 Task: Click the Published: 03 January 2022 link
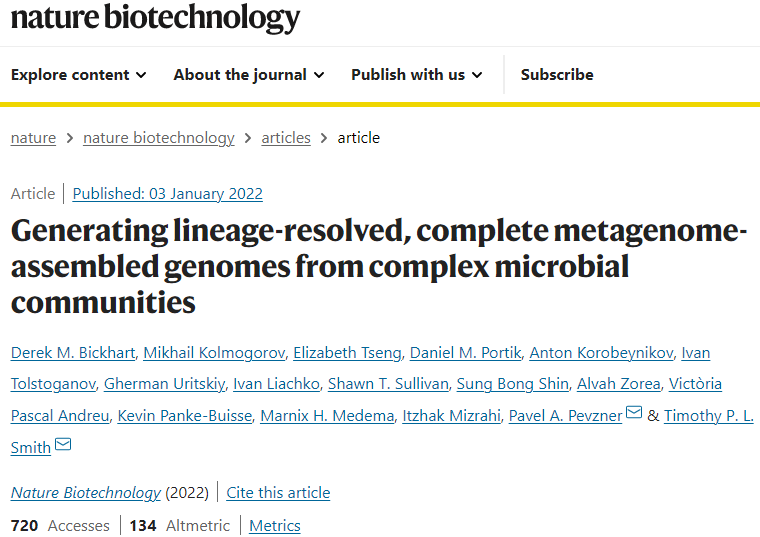(x=168, y=194)
